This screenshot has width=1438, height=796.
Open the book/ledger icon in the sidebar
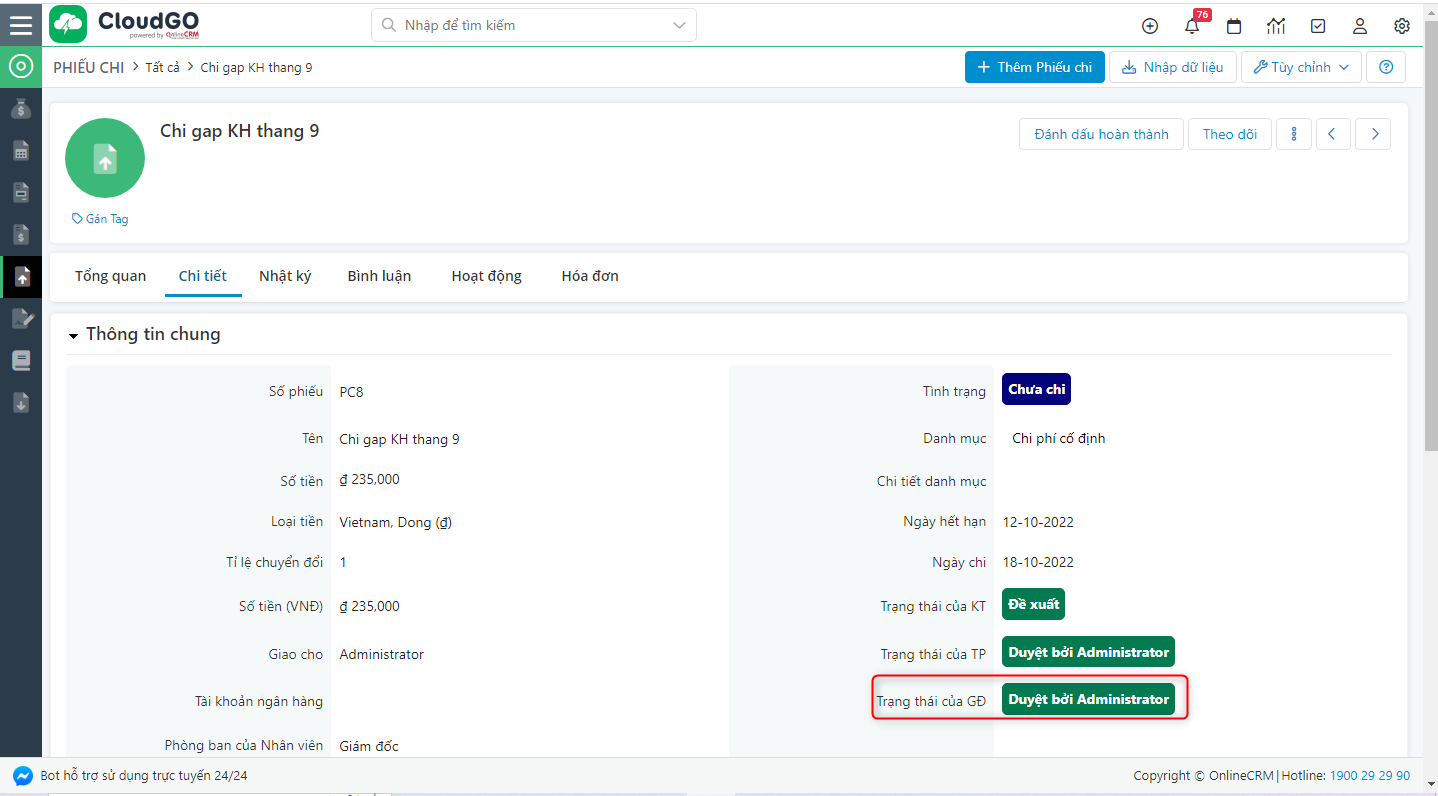click(20, 360)
